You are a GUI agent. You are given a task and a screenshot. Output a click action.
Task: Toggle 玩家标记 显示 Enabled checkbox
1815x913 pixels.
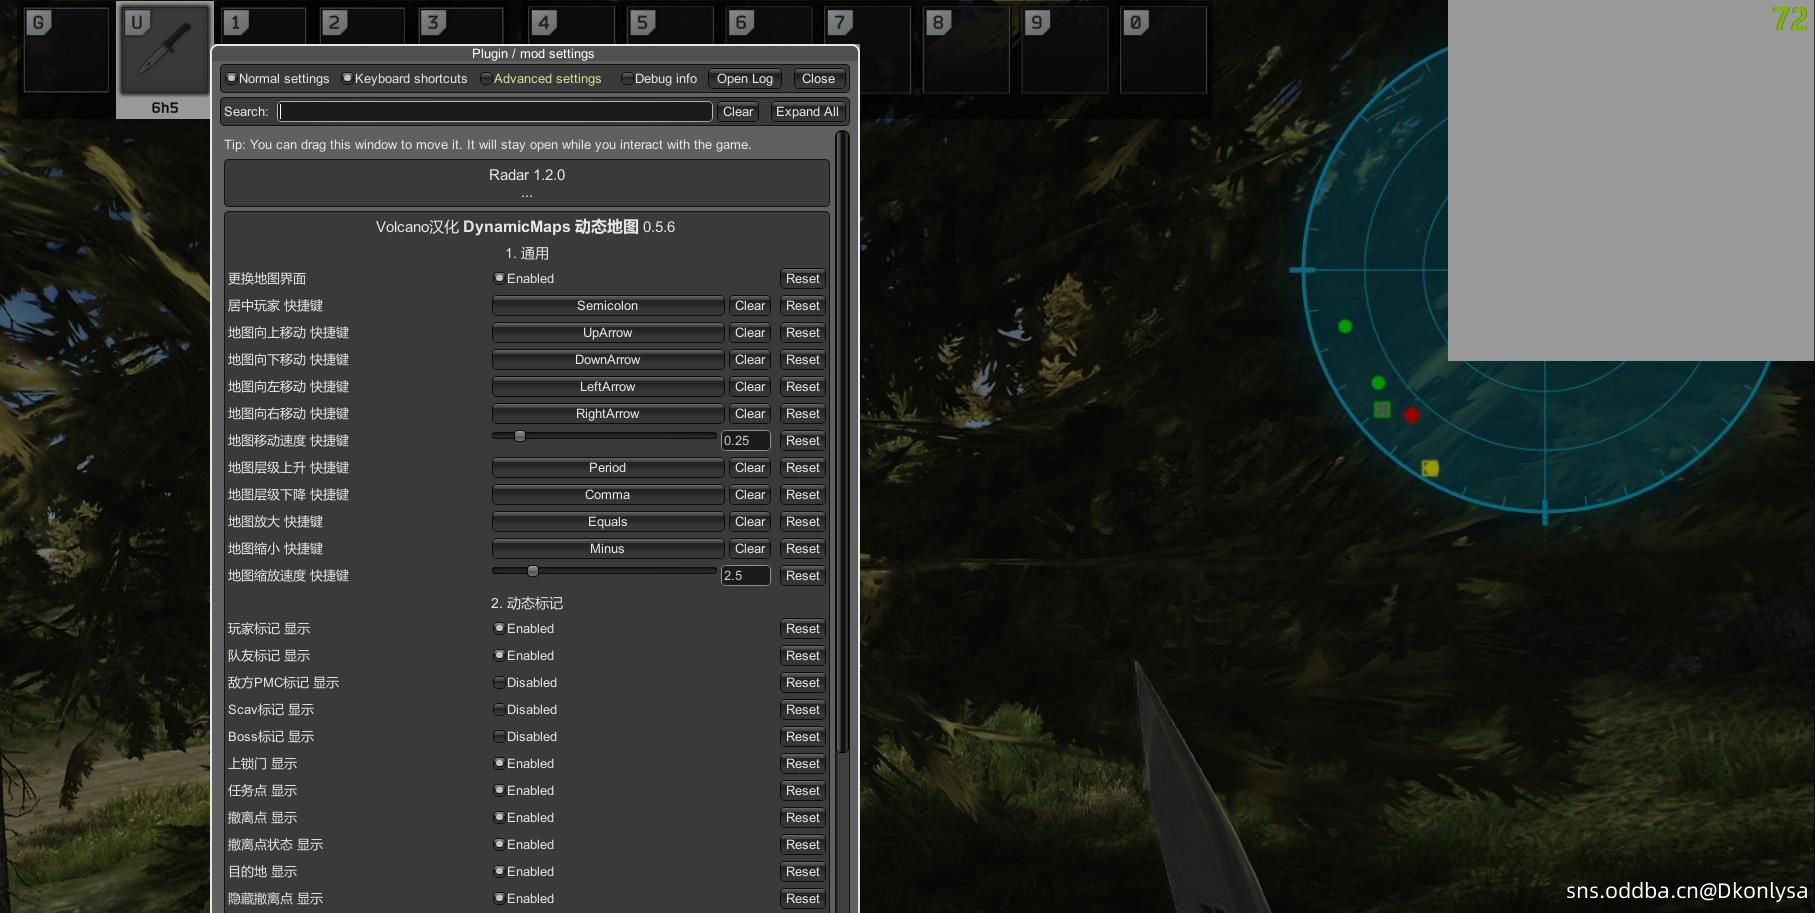(x=524, y=629)
